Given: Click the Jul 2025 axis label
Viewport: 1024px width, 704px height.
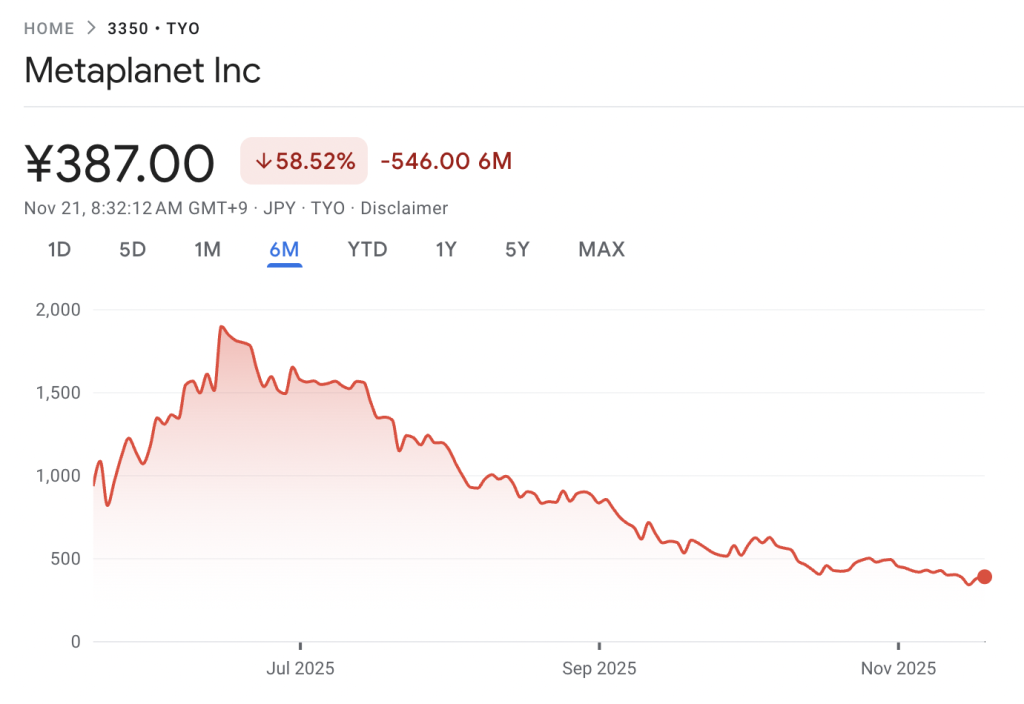Looking at the screenshot, I should (x=301, y=668).
